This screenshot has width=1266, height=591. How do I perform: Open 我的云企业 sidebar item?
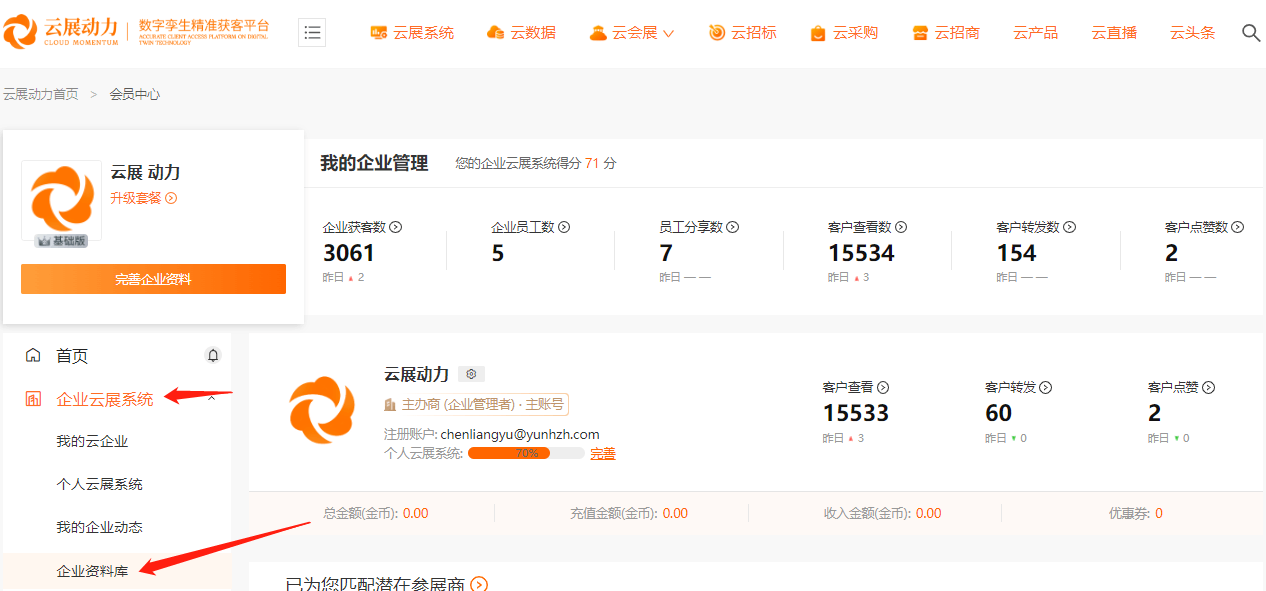[92, 441]
